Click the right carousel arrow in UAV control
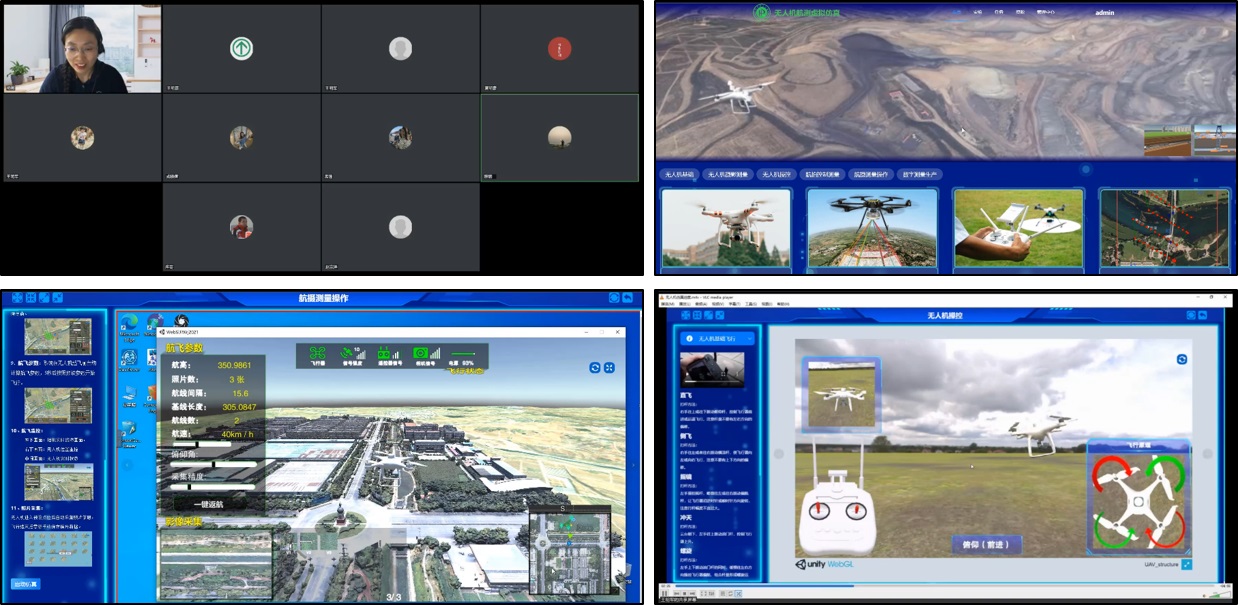 coord(1205,451)
